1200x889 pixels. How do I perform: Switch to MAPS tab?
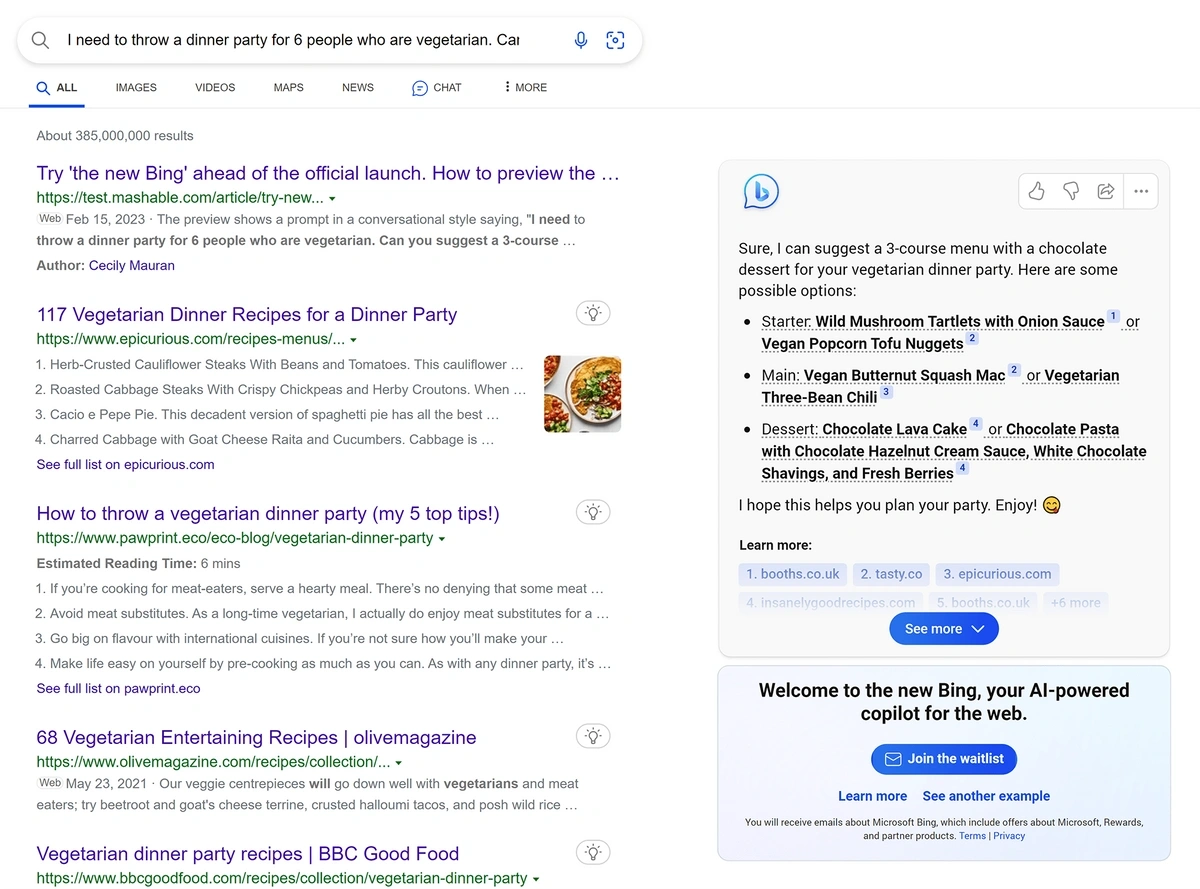point(288,87)
